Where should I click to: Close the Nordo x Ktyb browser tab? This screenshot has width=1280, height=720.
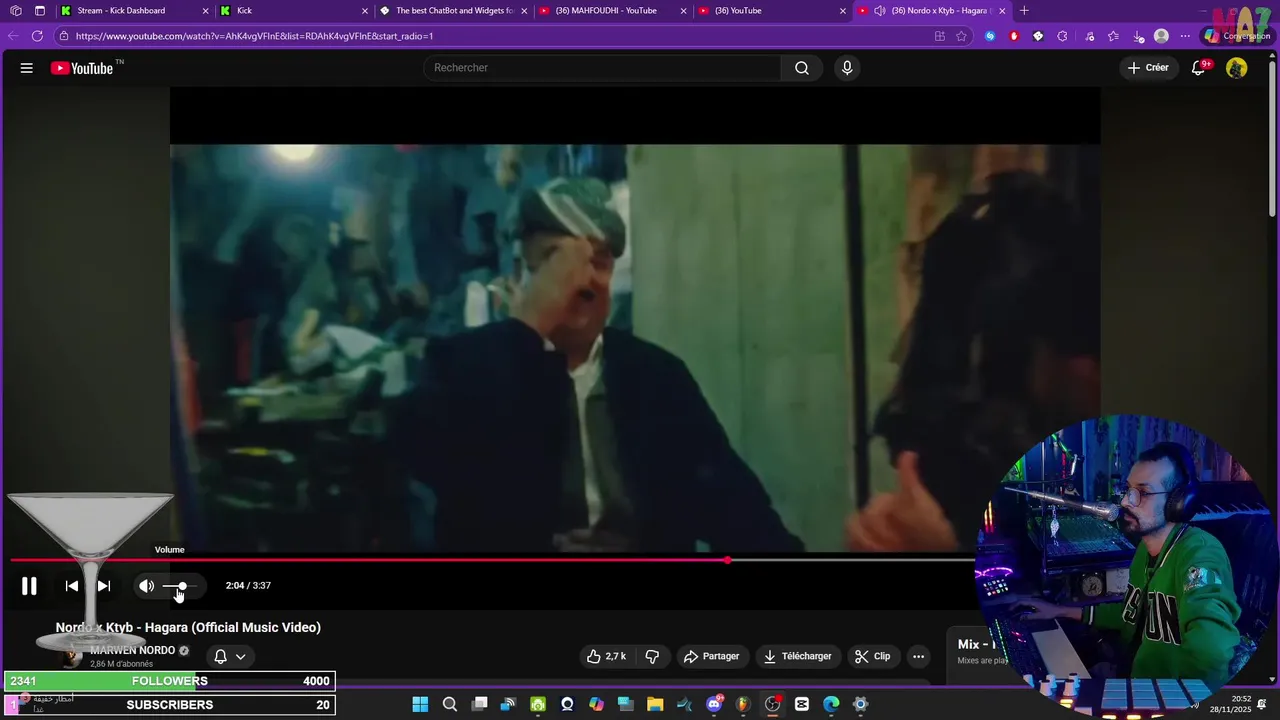click(x=1002, y=11)
